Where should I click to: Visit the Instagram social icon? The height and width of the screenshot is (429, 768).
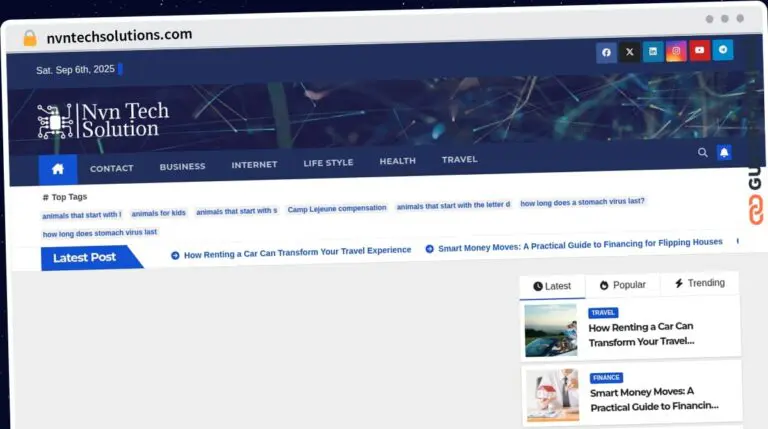point(676,51)
